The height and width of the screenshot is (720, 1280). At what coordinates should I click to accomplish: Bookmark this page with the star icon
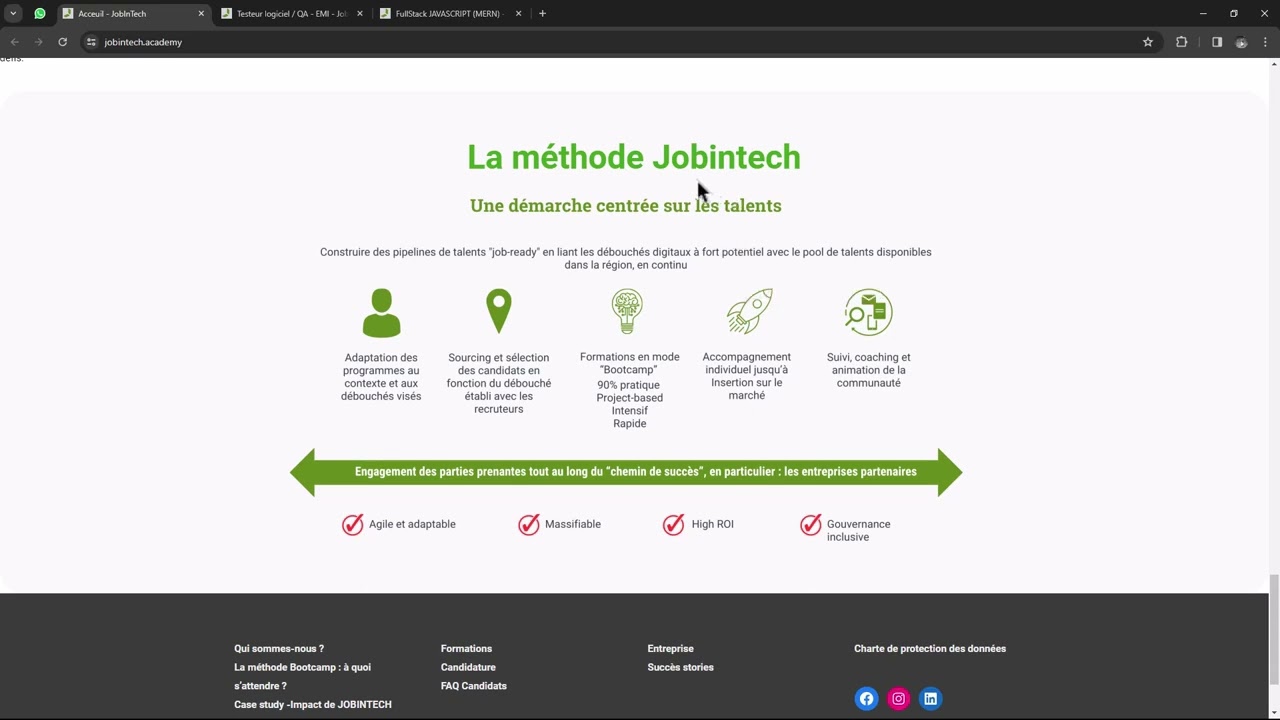1148,42
